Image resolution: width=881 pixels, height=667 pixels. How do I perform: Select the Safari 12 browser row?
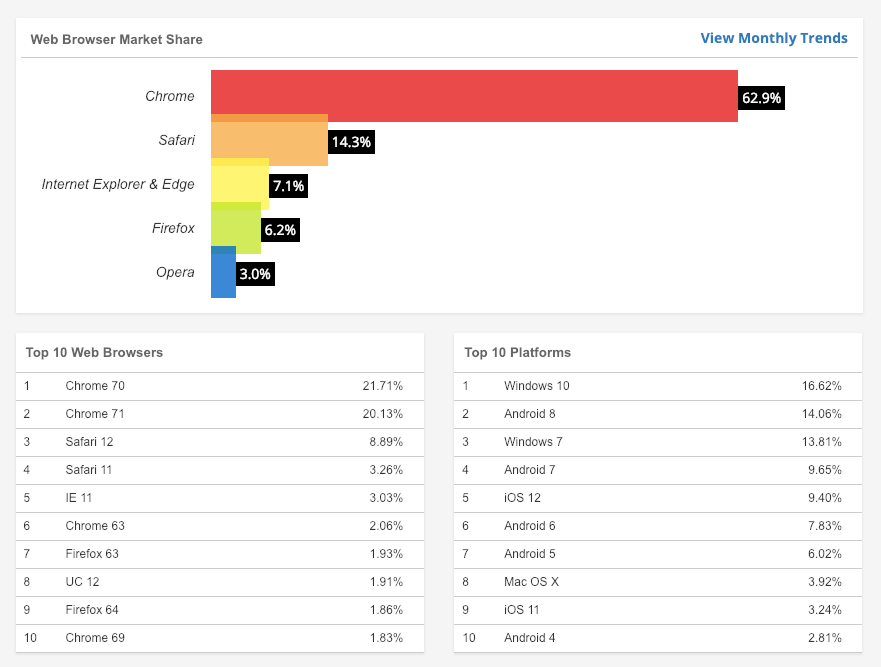(x=220, y=442)
